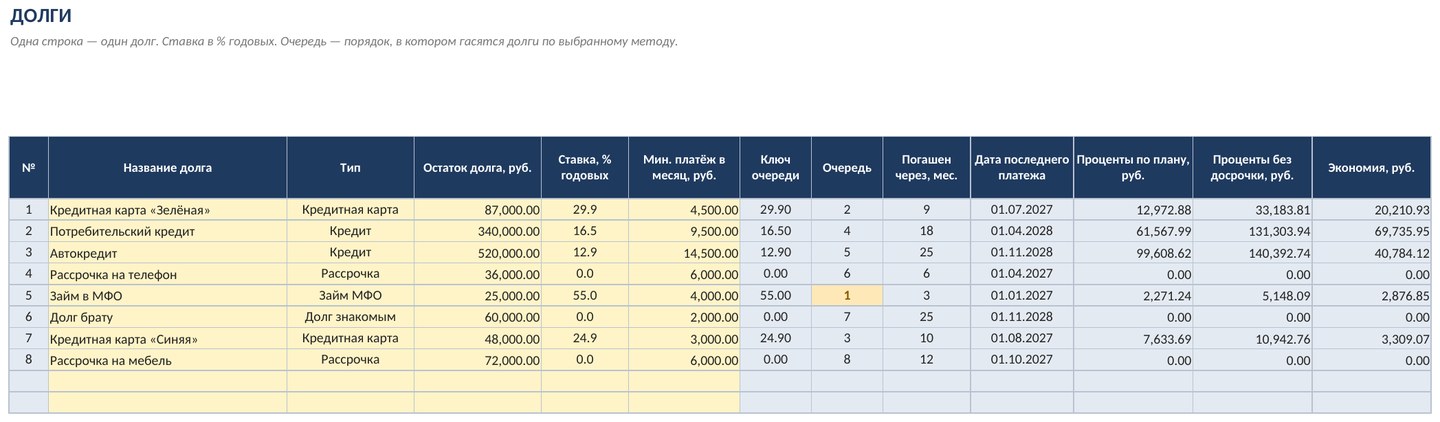Select the balance value 60,000.00

coord(478,317)
